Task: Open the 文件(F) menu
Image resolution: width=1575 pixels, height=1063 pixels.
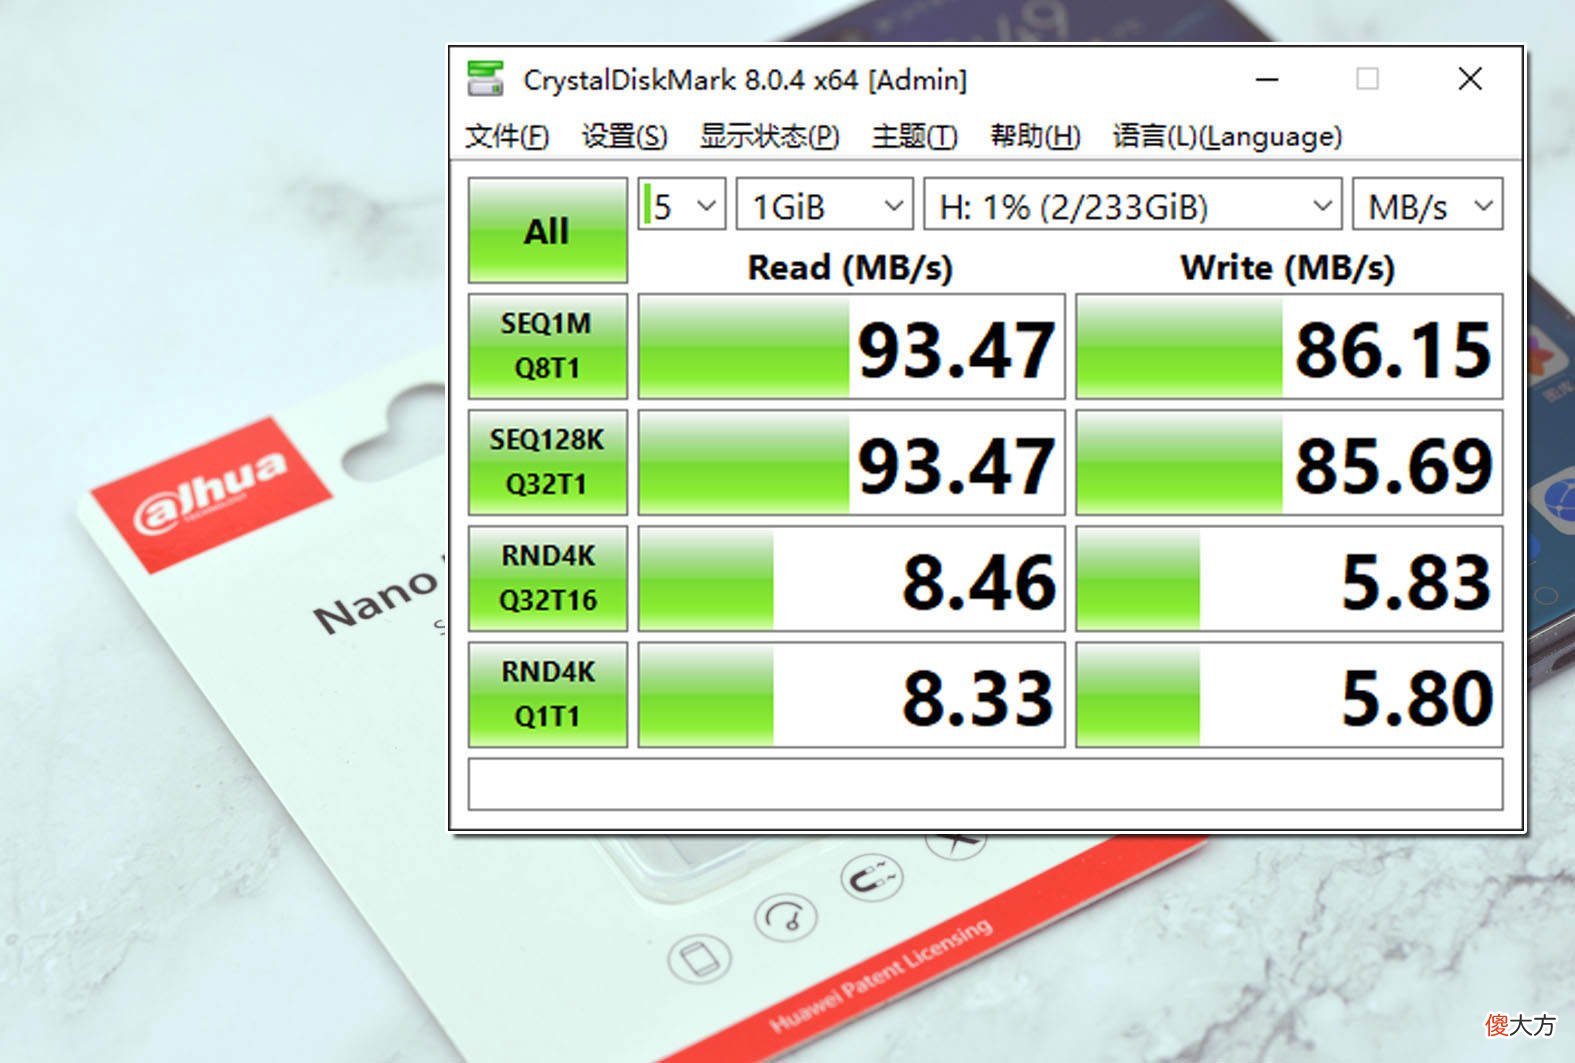Action: click(507, 136)
